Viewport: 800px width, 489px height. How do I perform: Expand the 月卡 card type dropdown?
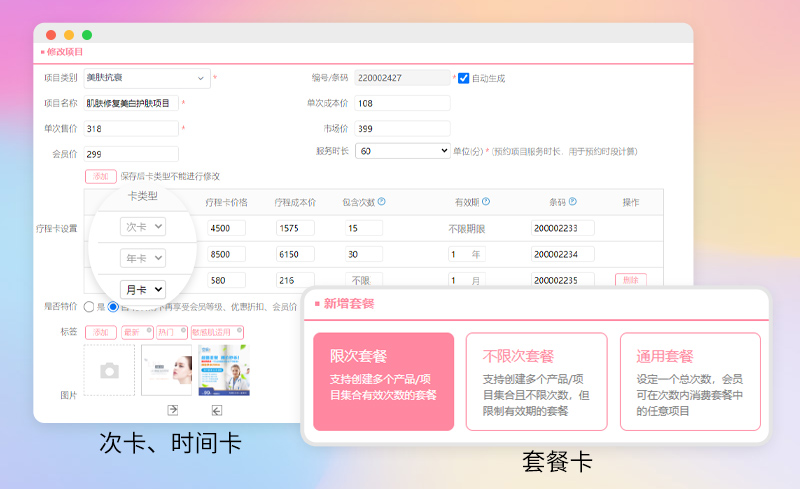pyautogui.click(x=144, y=290)
